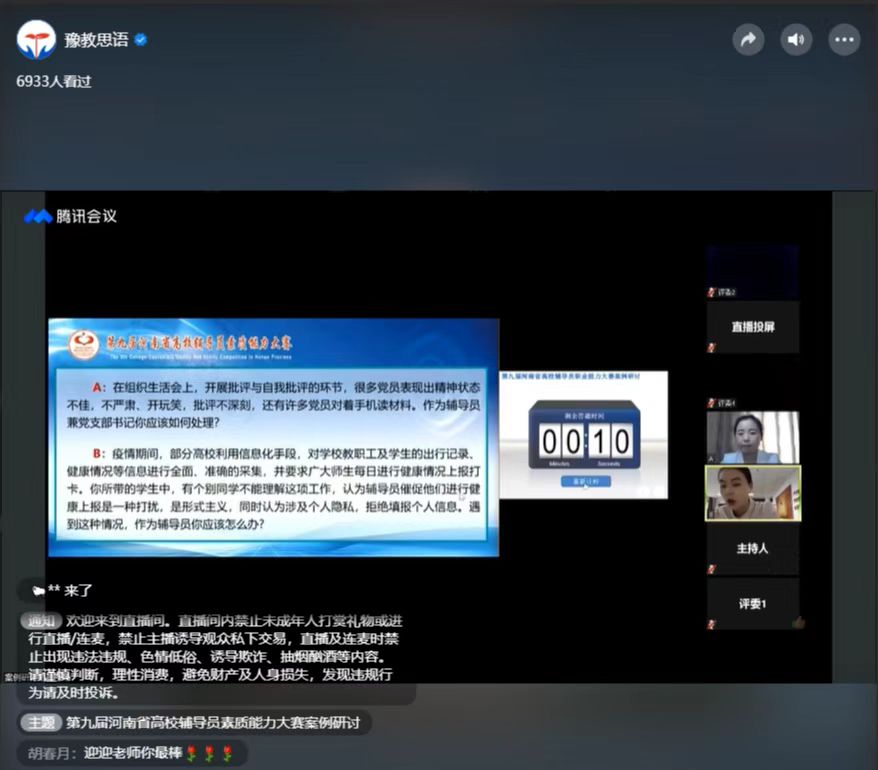Screen dimensions: 878x770
Task: Select the 评委1 participant tile
Action: [752, 604]
